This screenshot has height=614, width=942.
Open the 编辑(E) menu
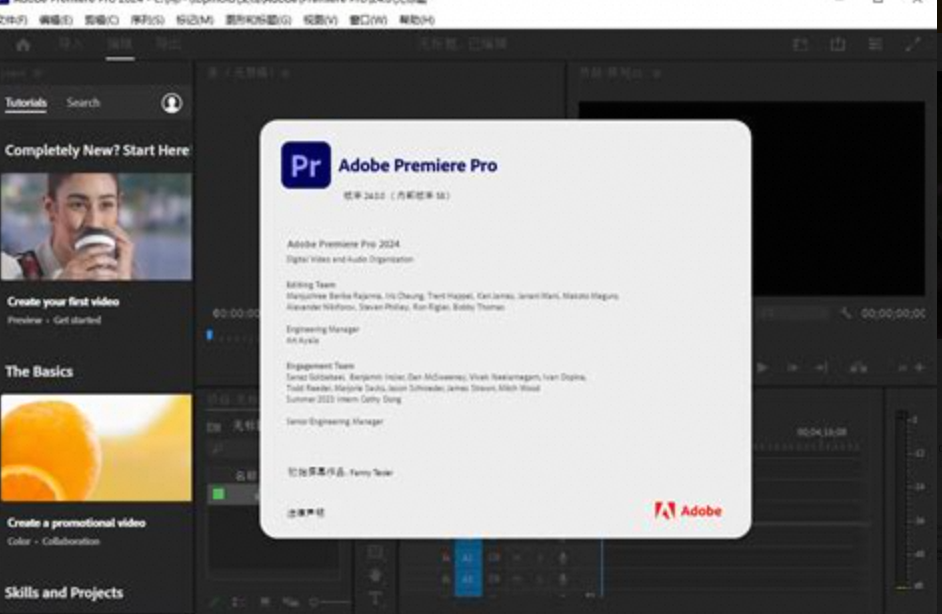pyautogui.click(x=56, y=20)
